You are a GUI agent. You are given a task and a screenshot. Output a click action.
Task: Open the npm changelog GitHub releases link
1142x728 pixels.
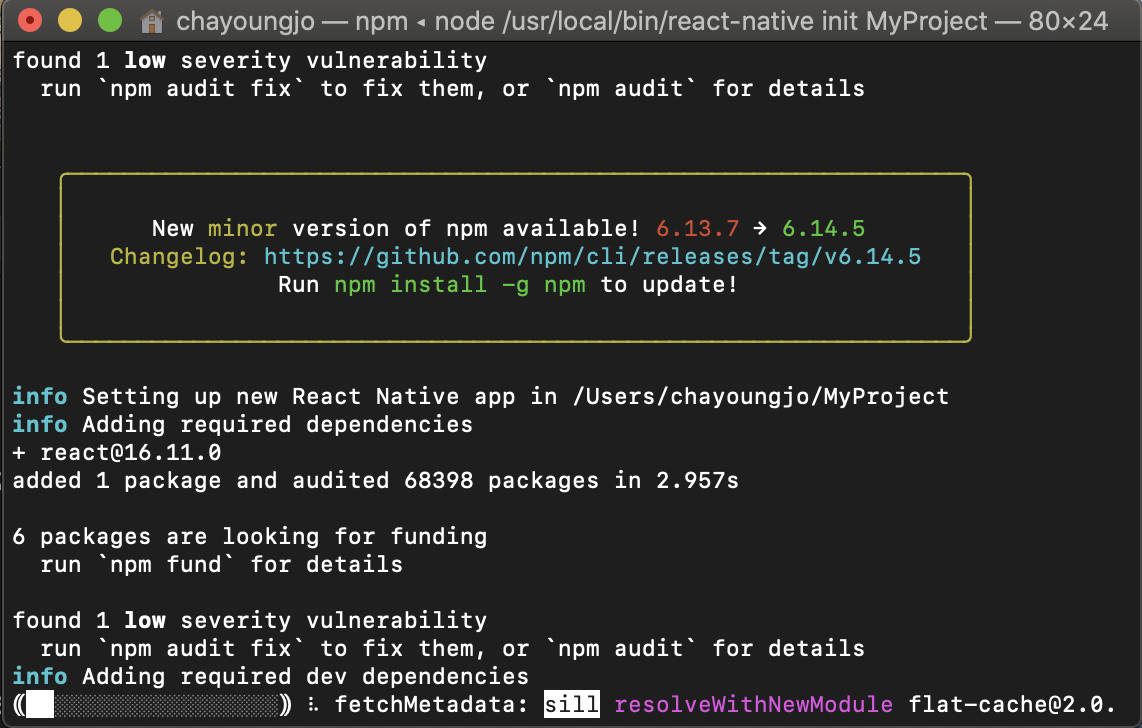(x=592, y=256)
